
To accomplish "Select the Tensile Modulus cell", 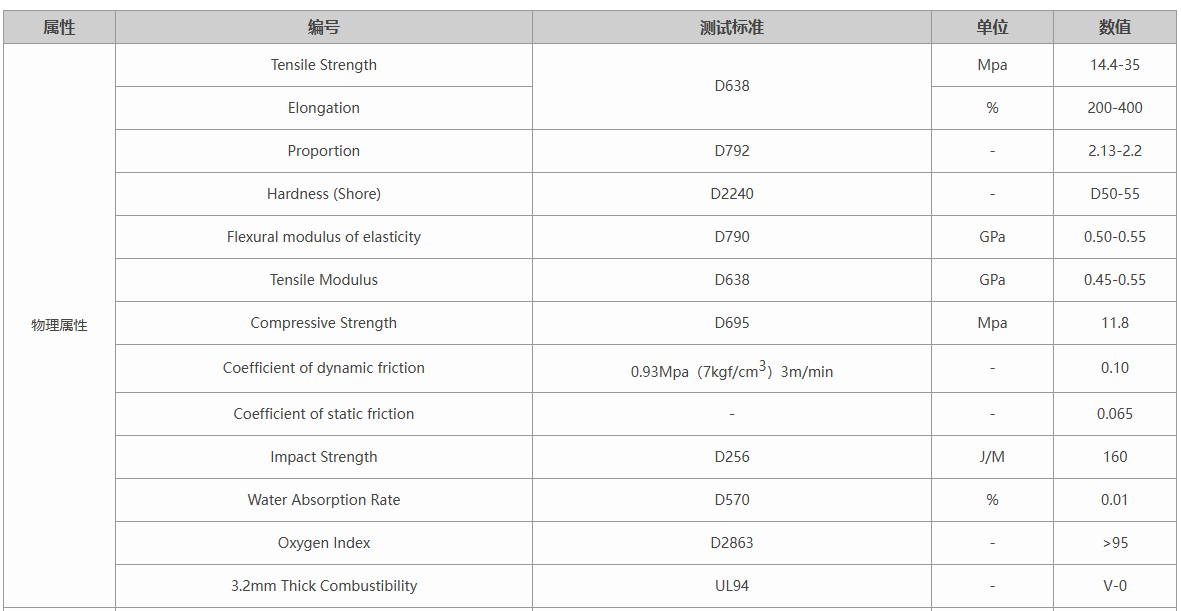I will pyautogui.click(x=323, y=280).
